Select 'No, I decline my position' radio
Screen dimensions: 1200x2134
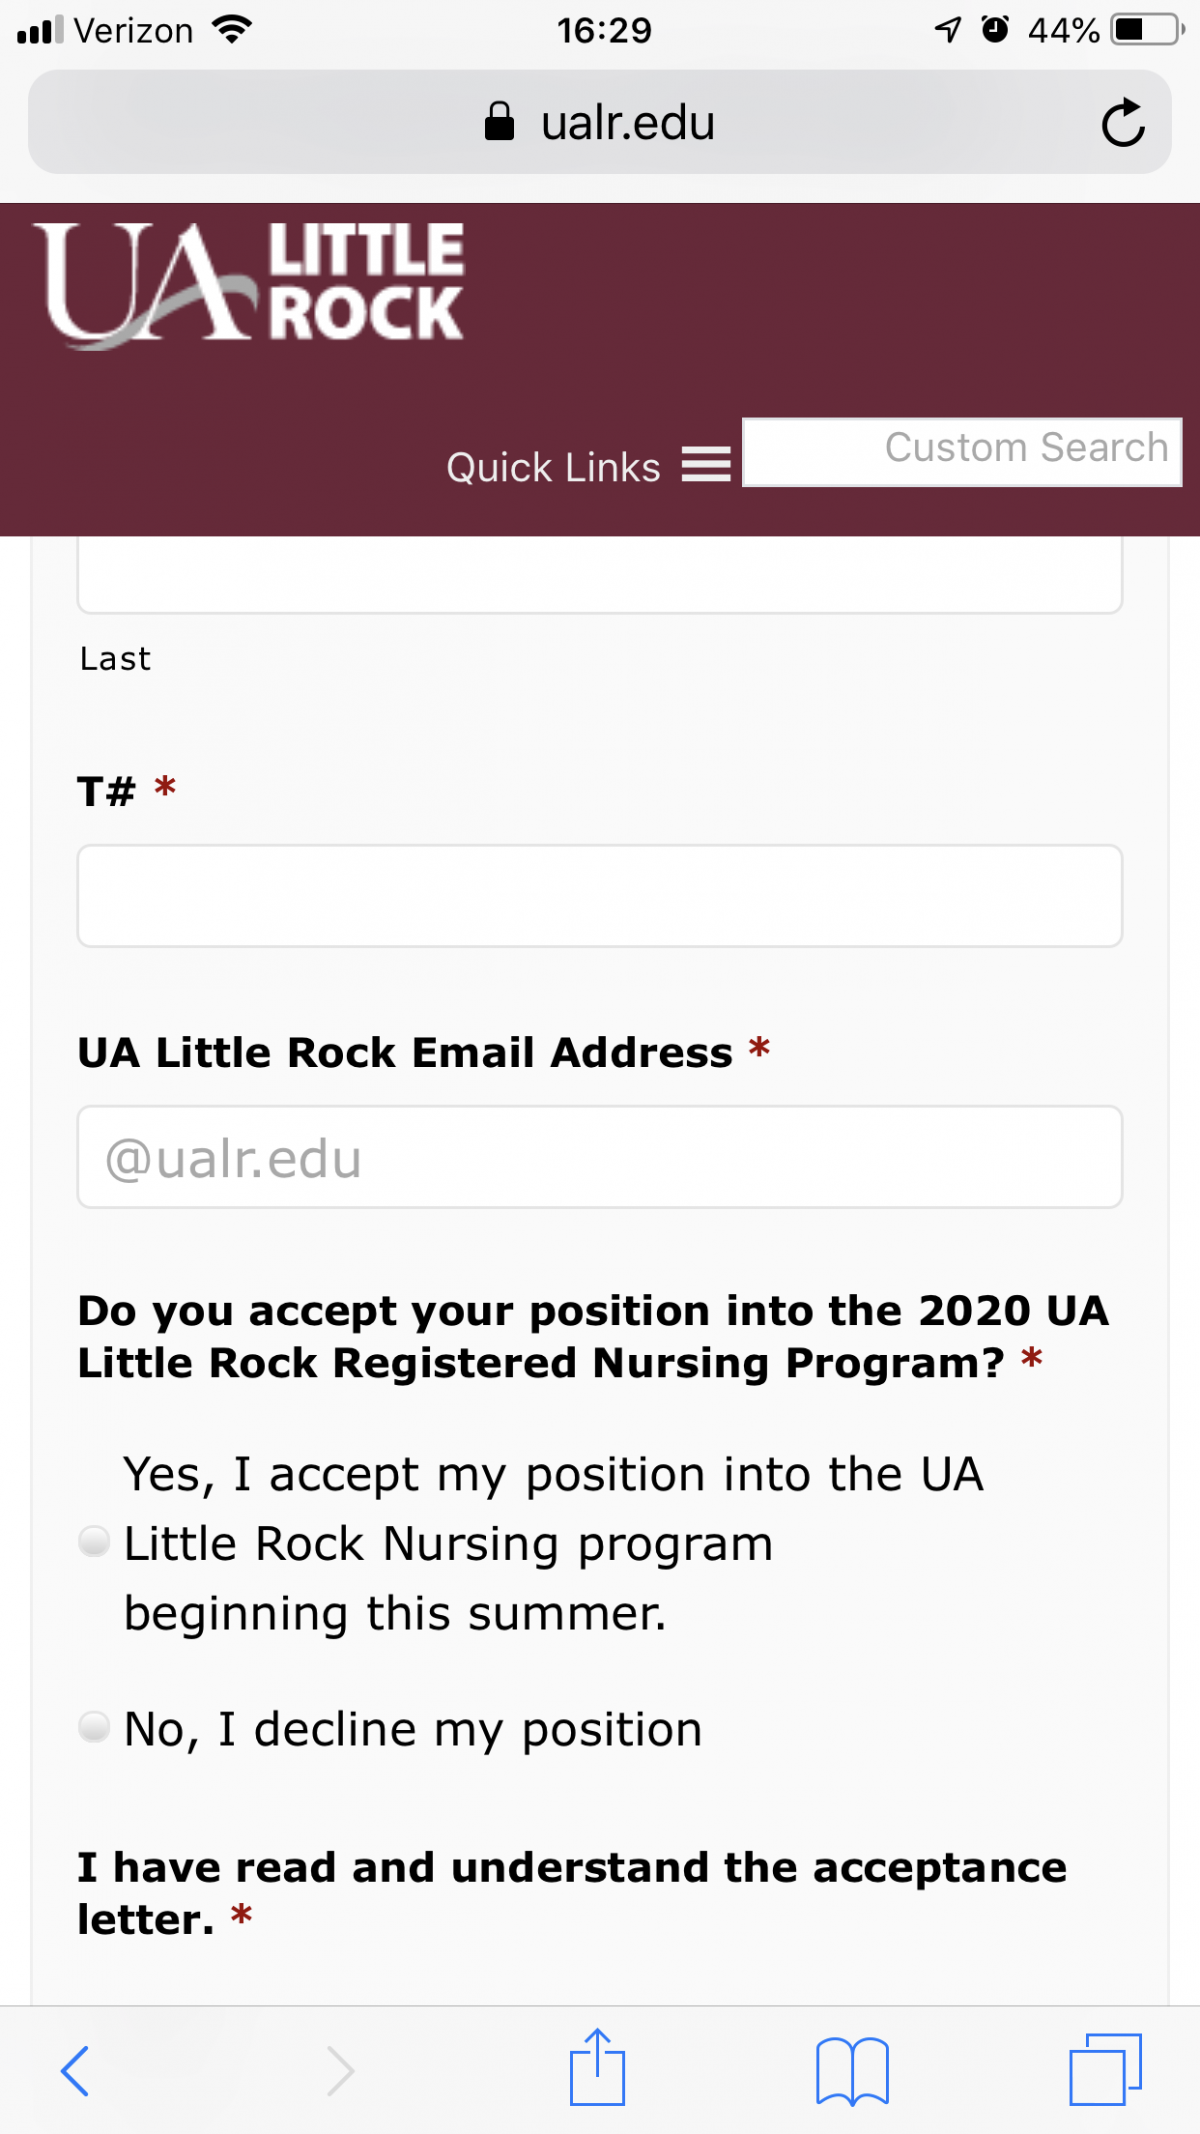click(x=94, y=1727)
